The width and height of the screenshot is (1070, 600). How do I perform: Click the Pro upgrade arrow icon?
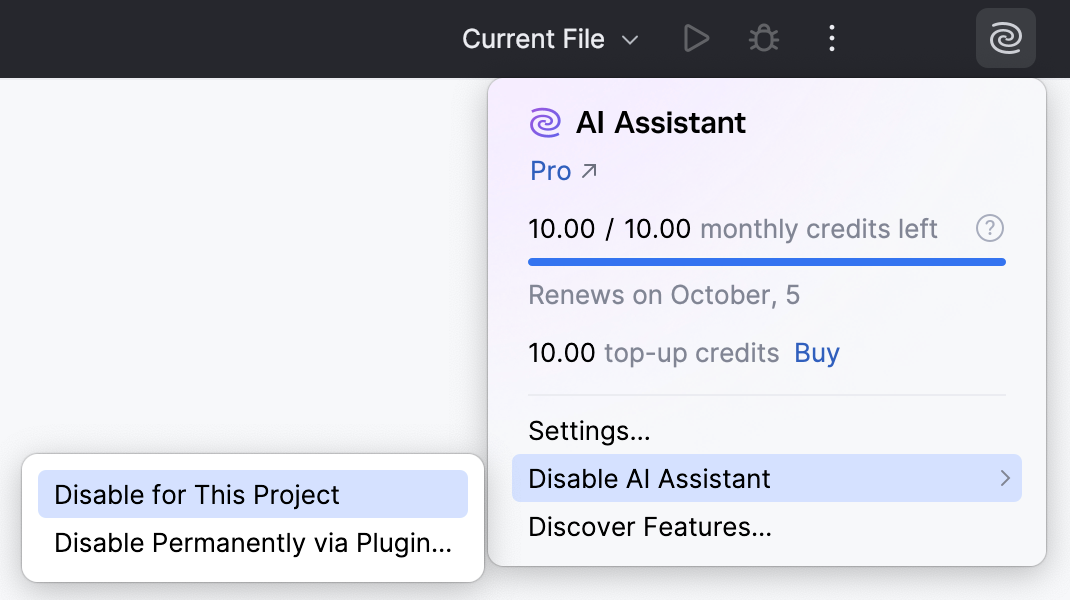pos(588,169)
